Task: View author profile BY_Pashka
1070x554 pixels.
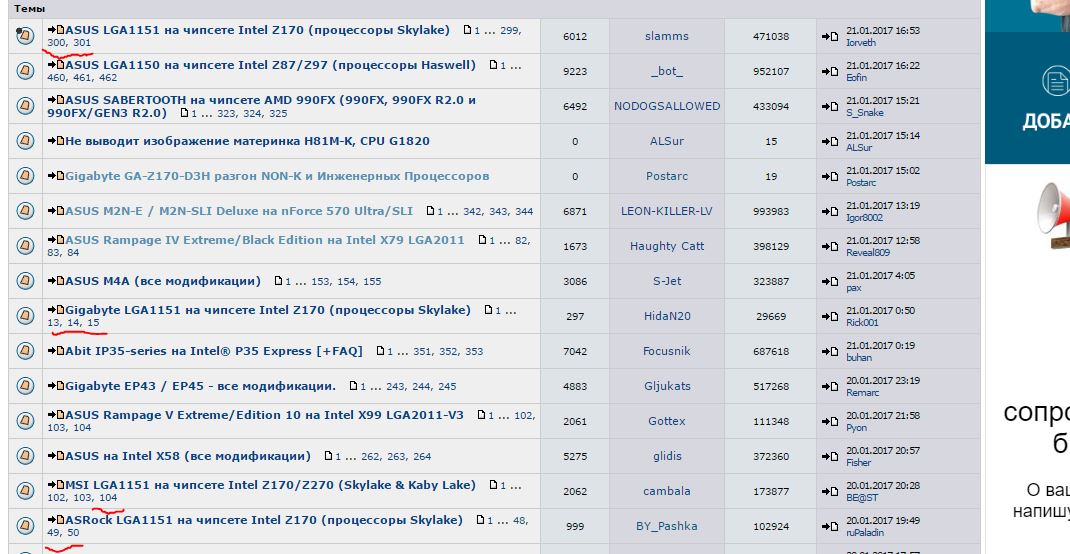Action: [667, 527]
